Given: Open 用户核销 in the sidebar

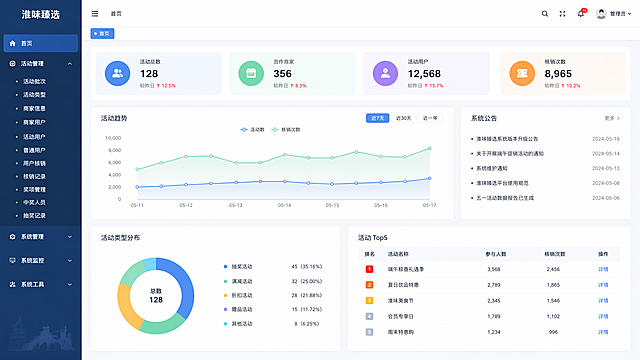Looking at the screenshot, I should pyautogui.click(x=35, y=163).
